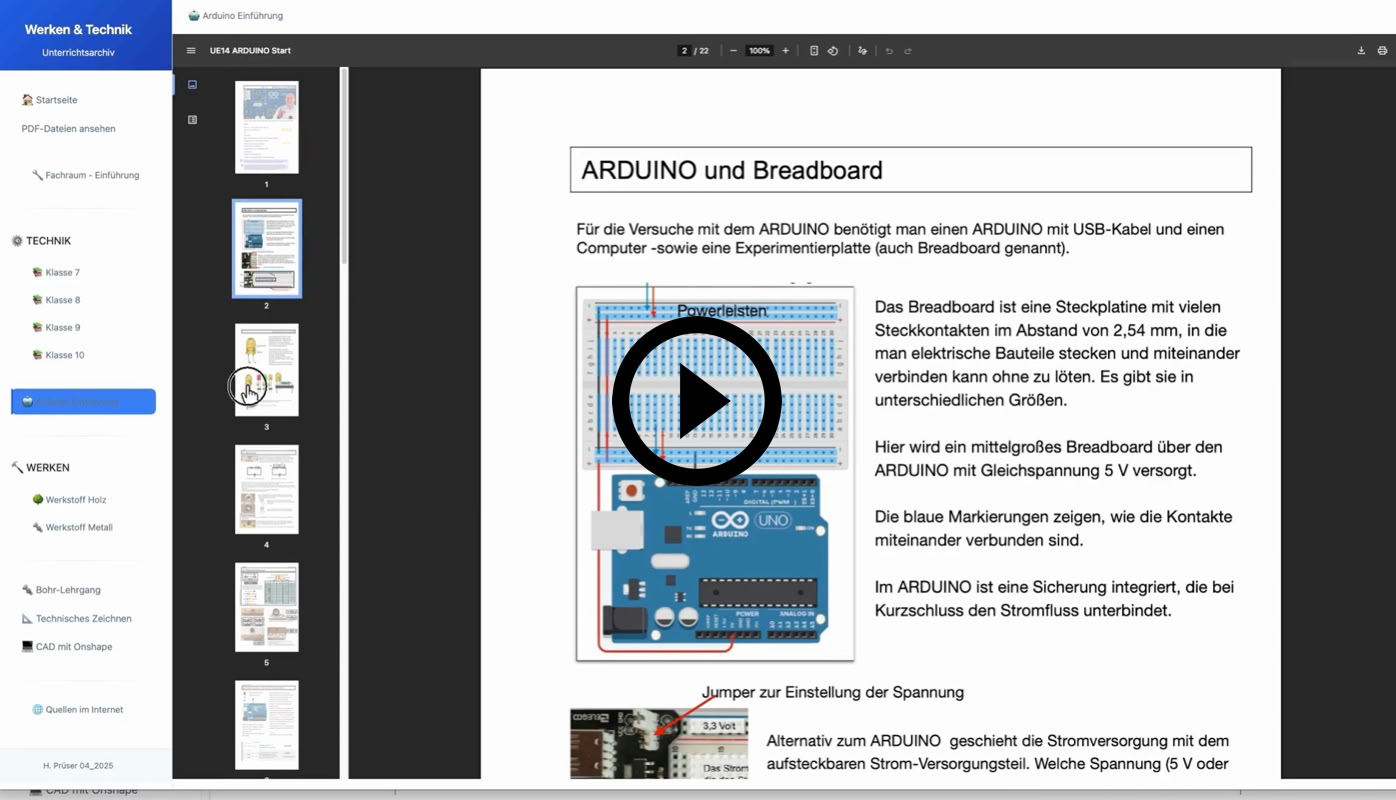Go to Startseite link

[x=56, y=100]
